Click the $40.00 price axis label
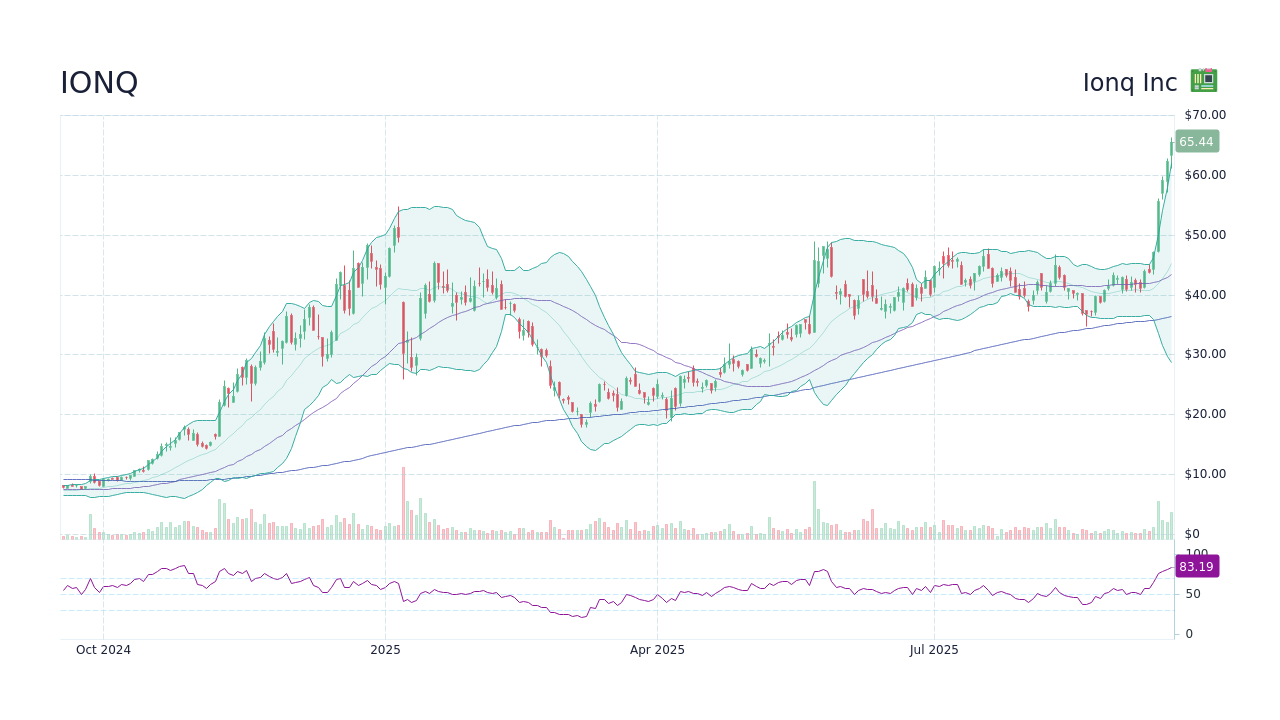1280x720 pixels. [x=1205, y=295]
